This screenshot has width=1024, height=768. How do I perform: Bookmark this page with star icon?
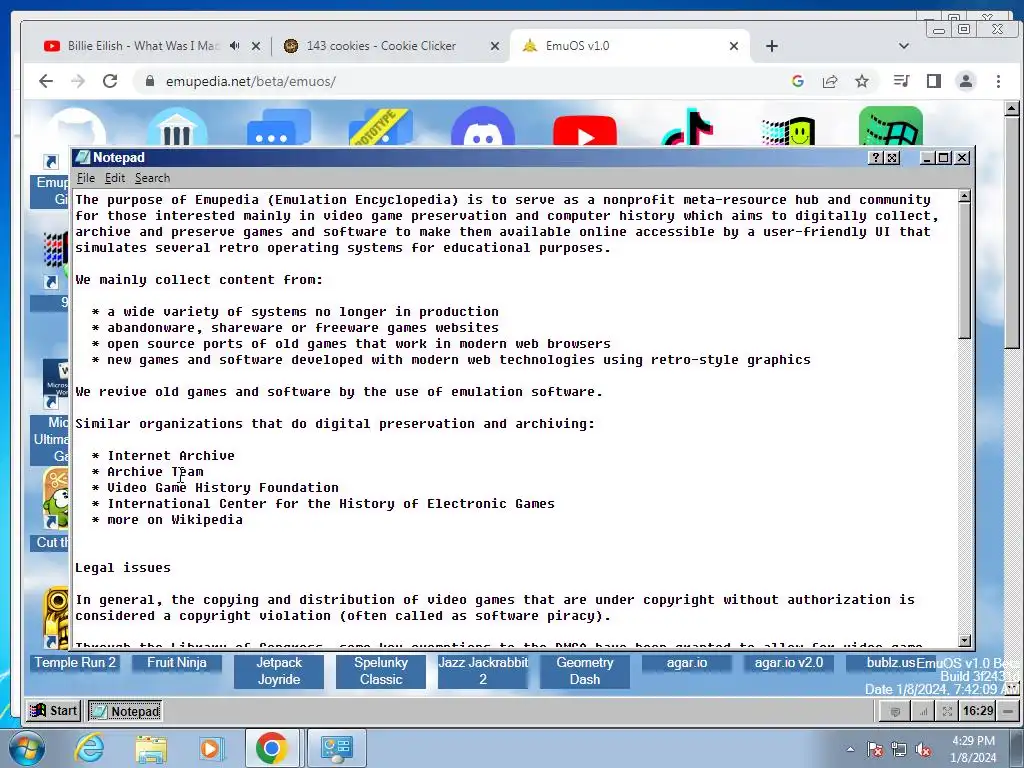[x=862, y=81]
